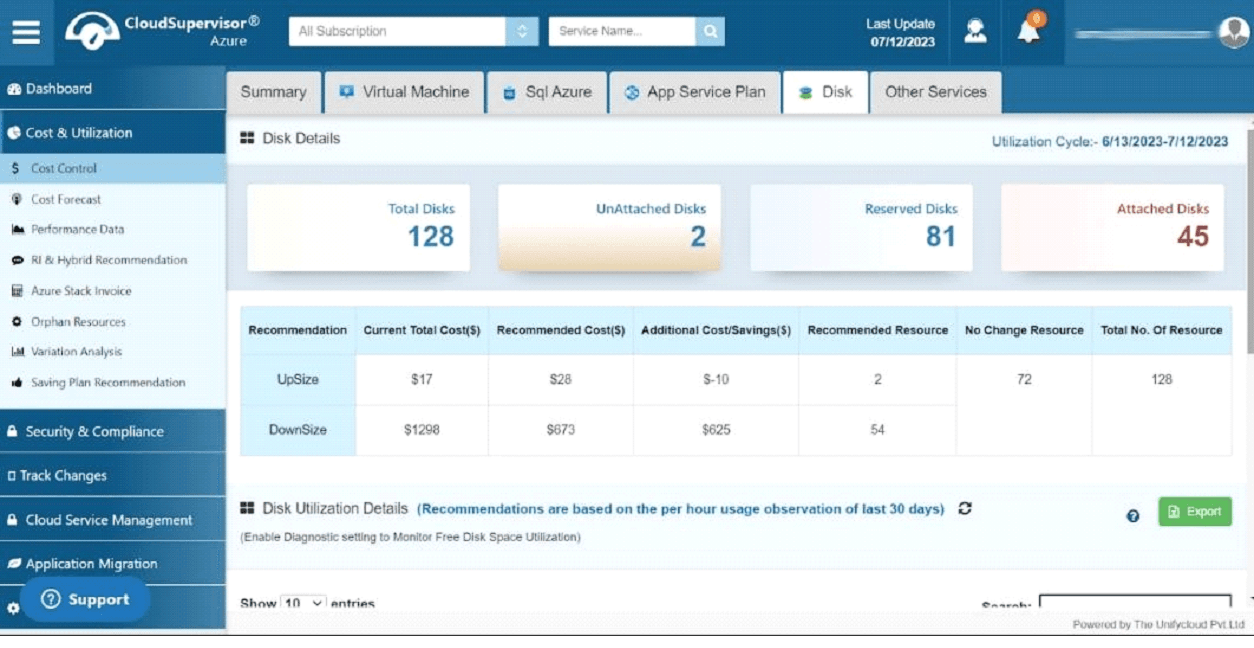Click the green Export button

pos(1195,512)
